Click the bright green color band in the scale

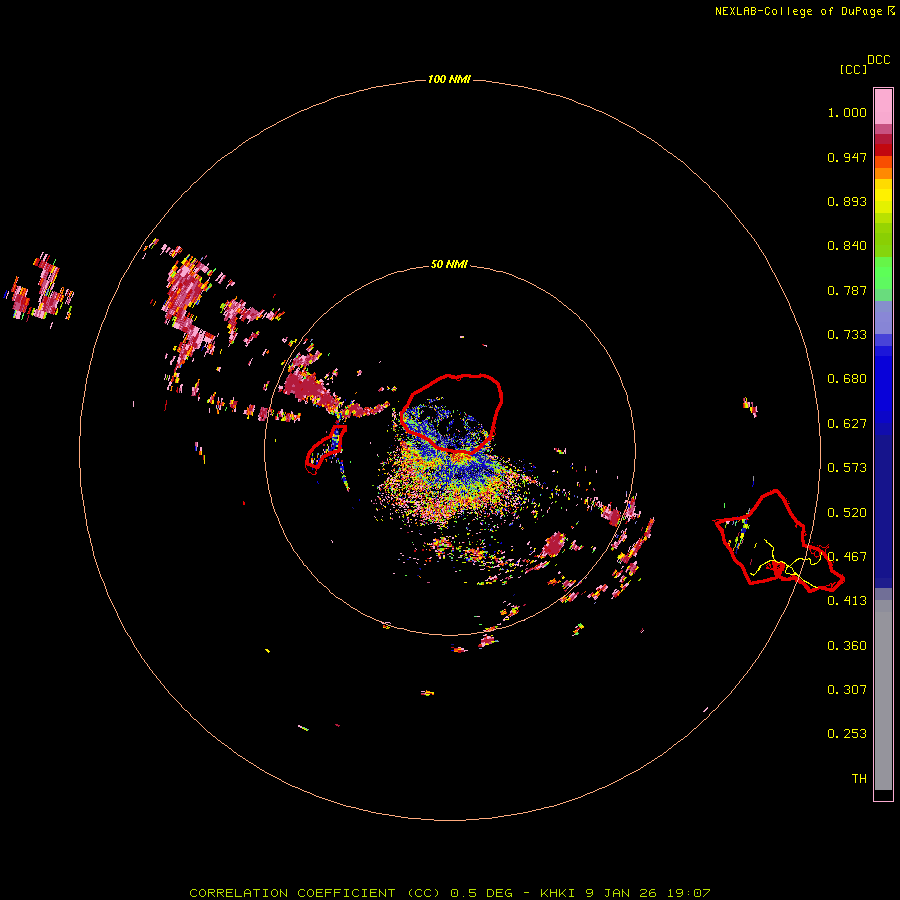[883, 273]
